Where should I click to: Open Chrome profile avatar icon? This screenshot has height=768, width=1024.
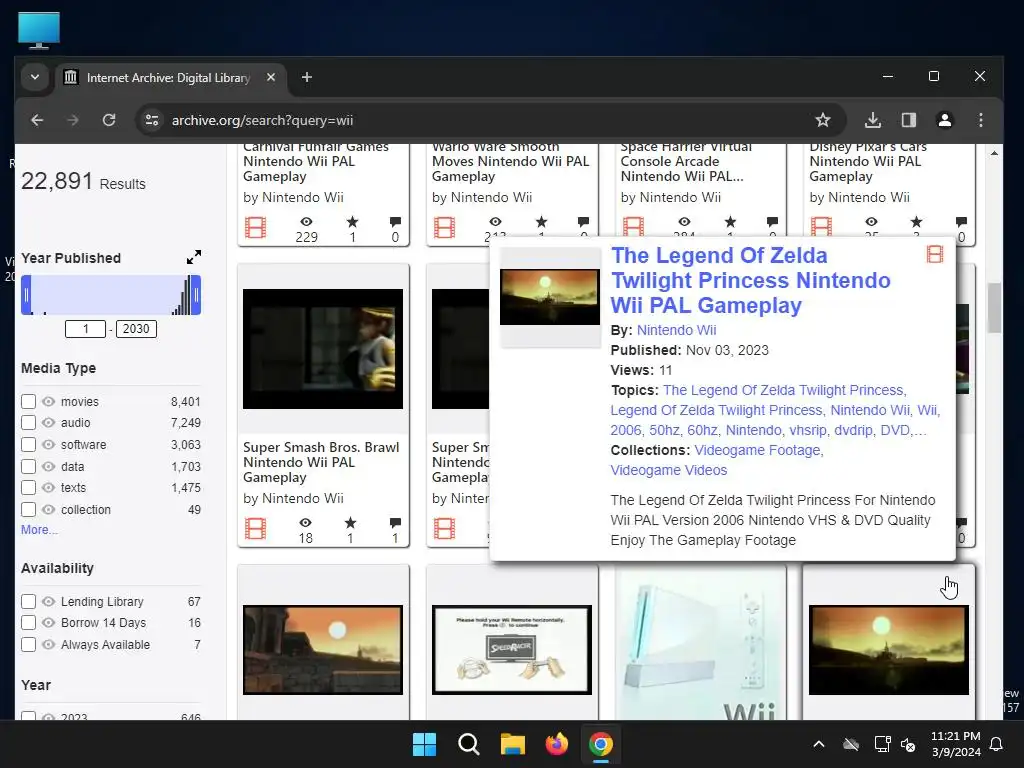[944, 120]
